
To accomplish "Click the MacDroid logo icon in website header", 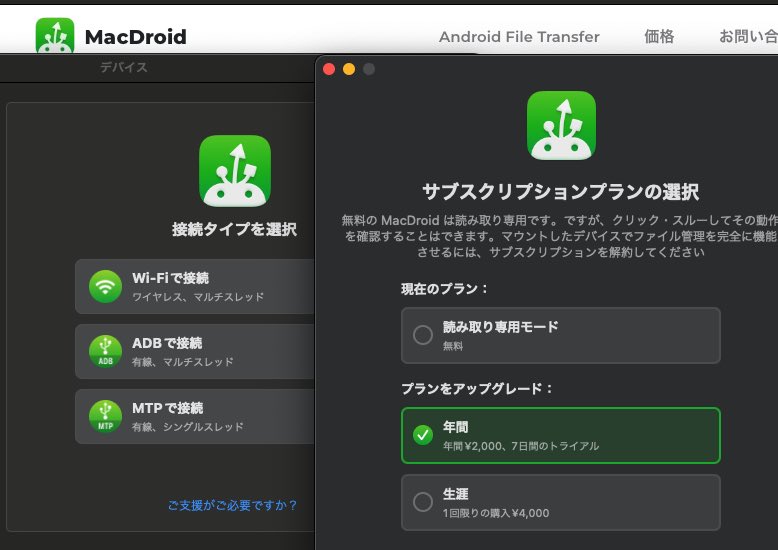I will (55, 35).
